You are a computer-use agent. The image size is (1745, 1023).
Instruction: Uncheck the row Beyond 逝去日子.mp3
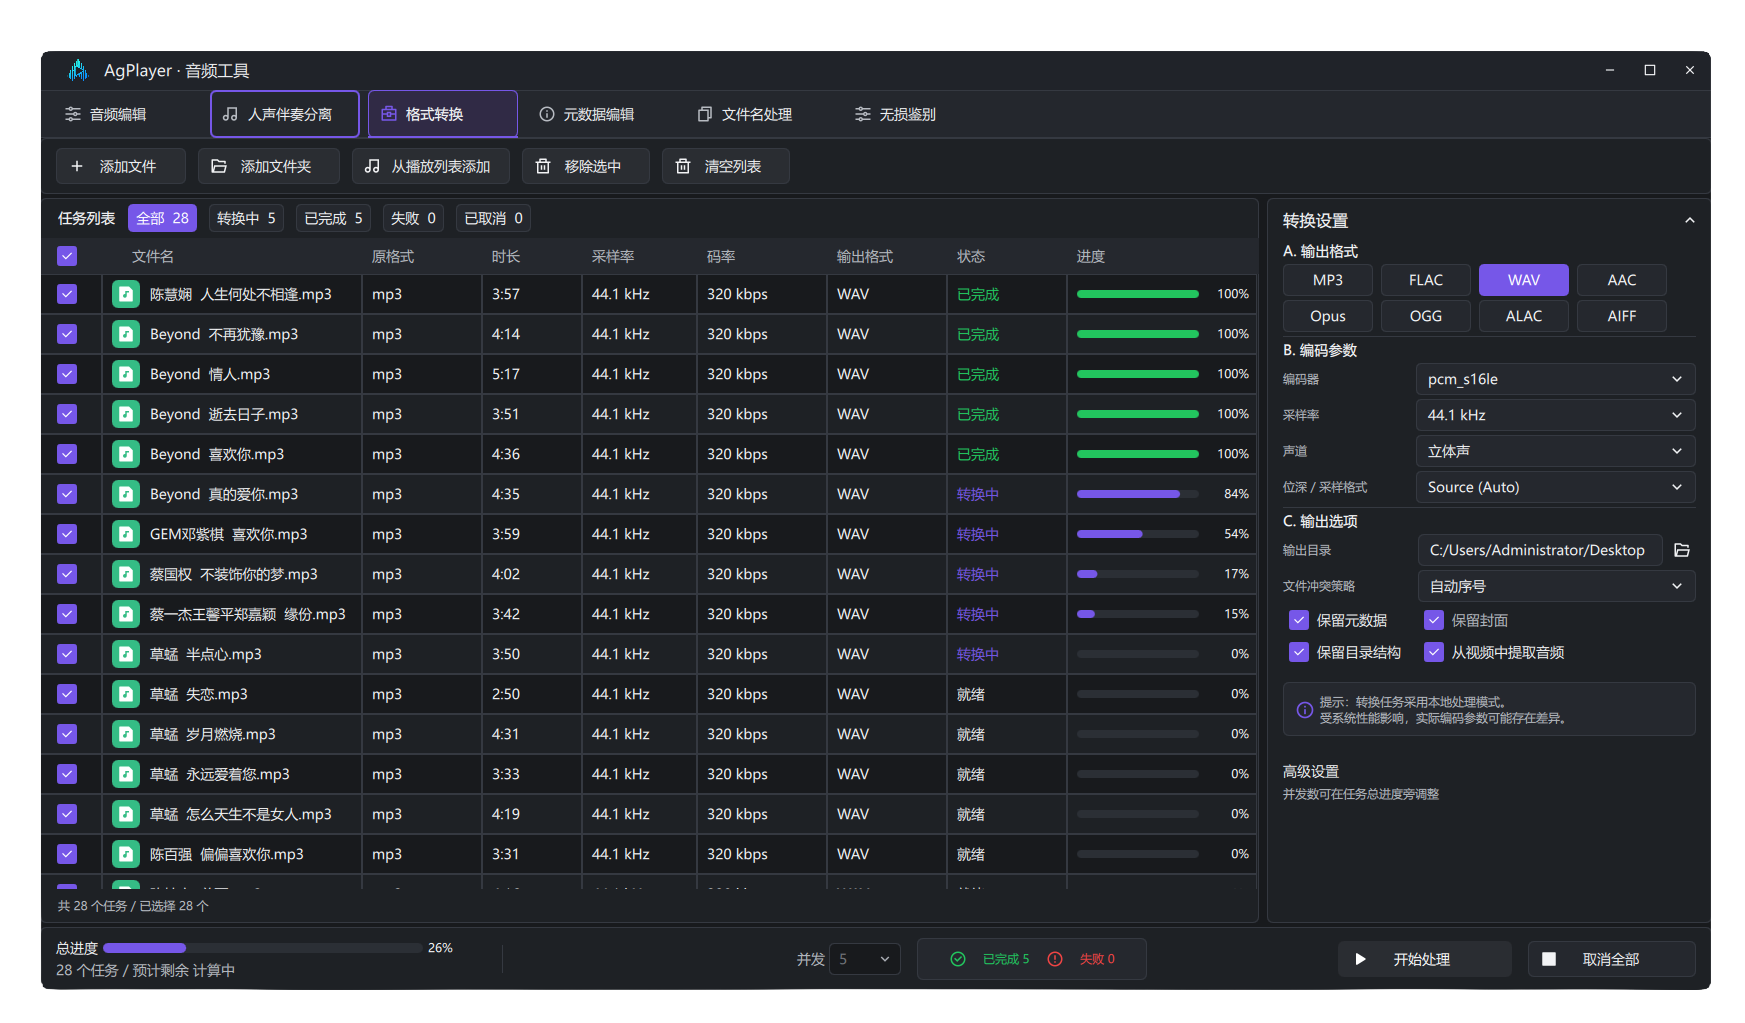click(67, 414)
